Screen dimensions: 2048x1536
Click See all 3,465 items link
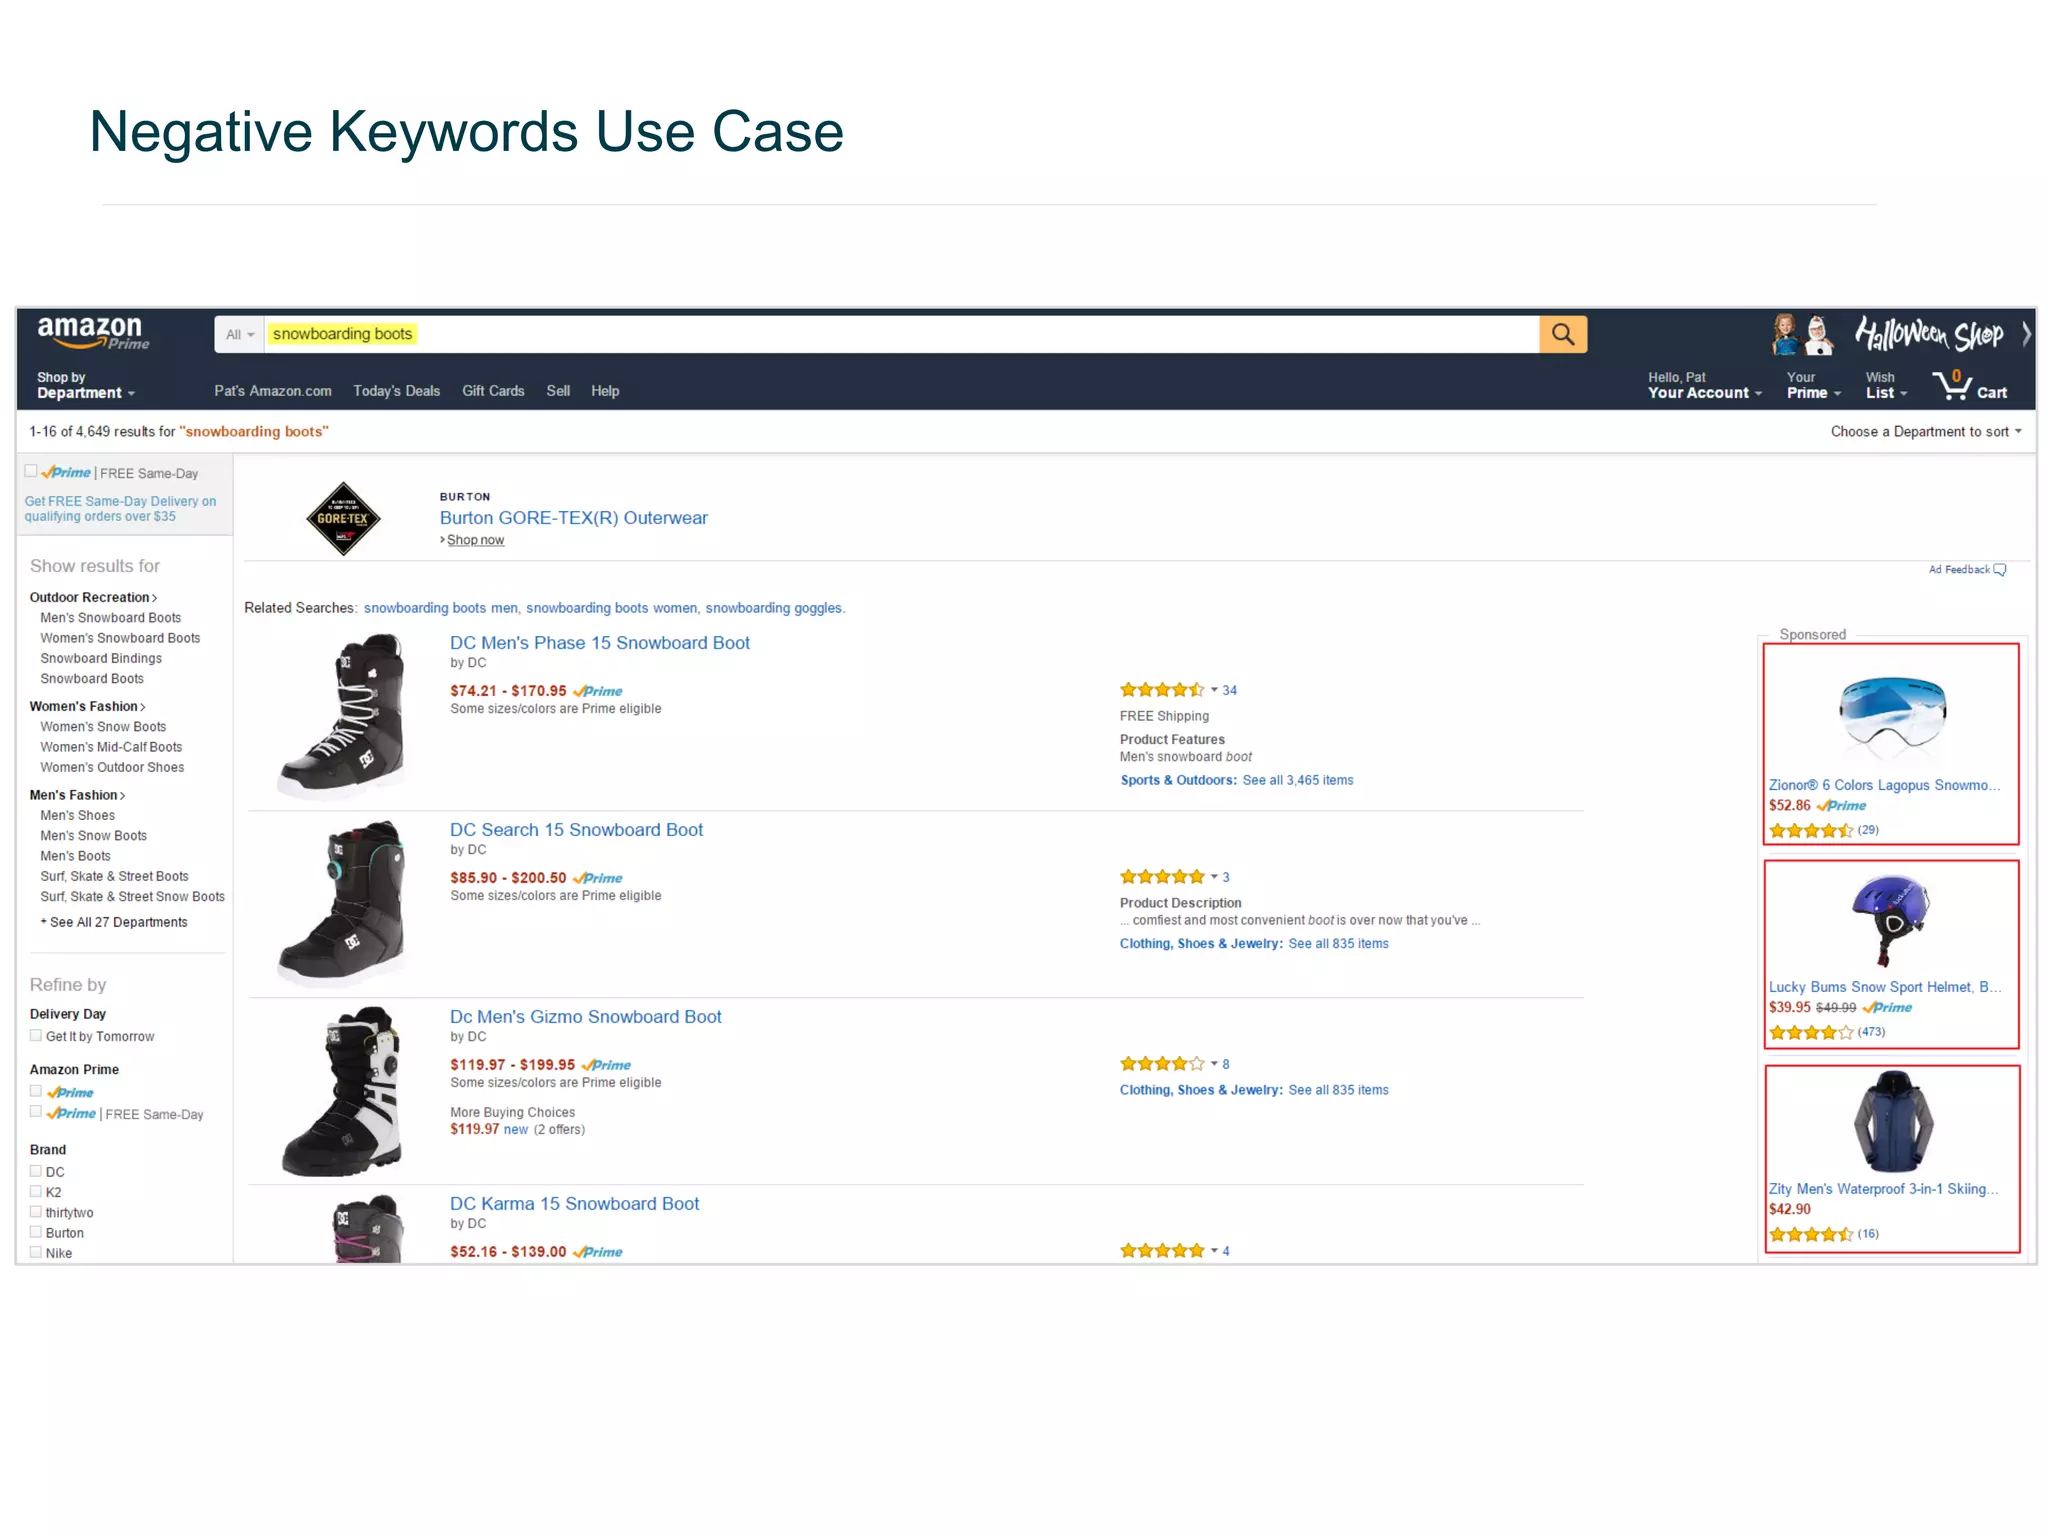[x=1297, y=780]
